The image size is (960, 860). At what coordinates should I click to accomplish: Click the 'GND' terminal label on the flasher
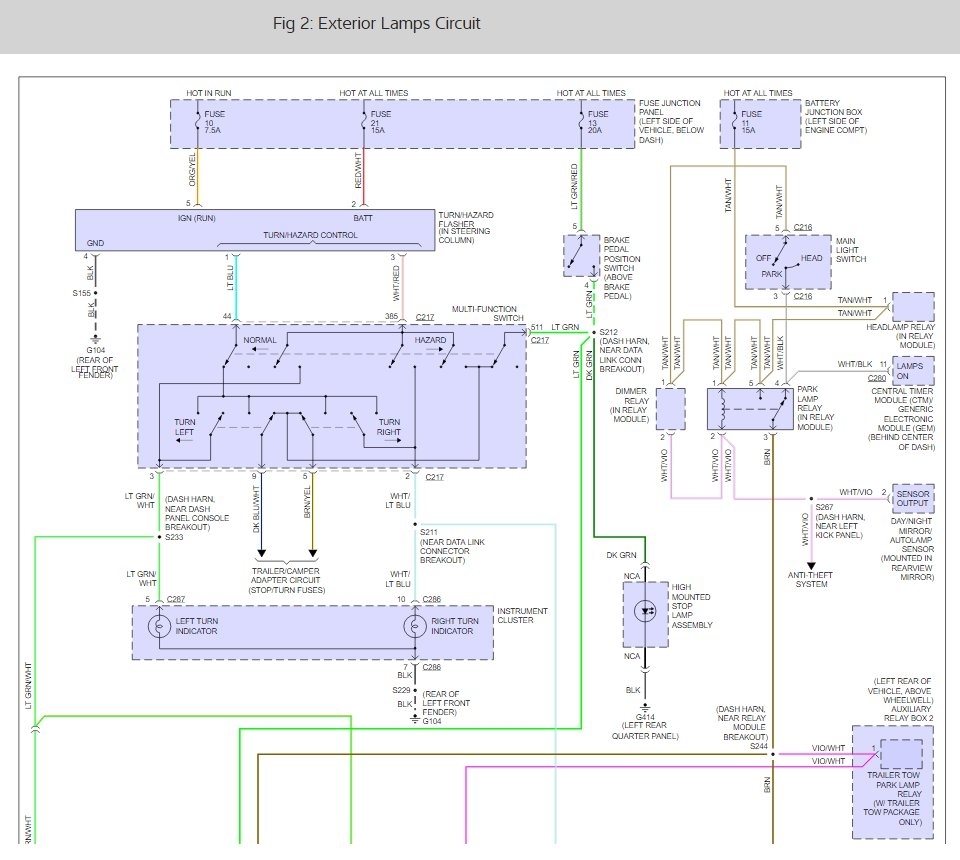pyautogui.click(x=96, y=243)
